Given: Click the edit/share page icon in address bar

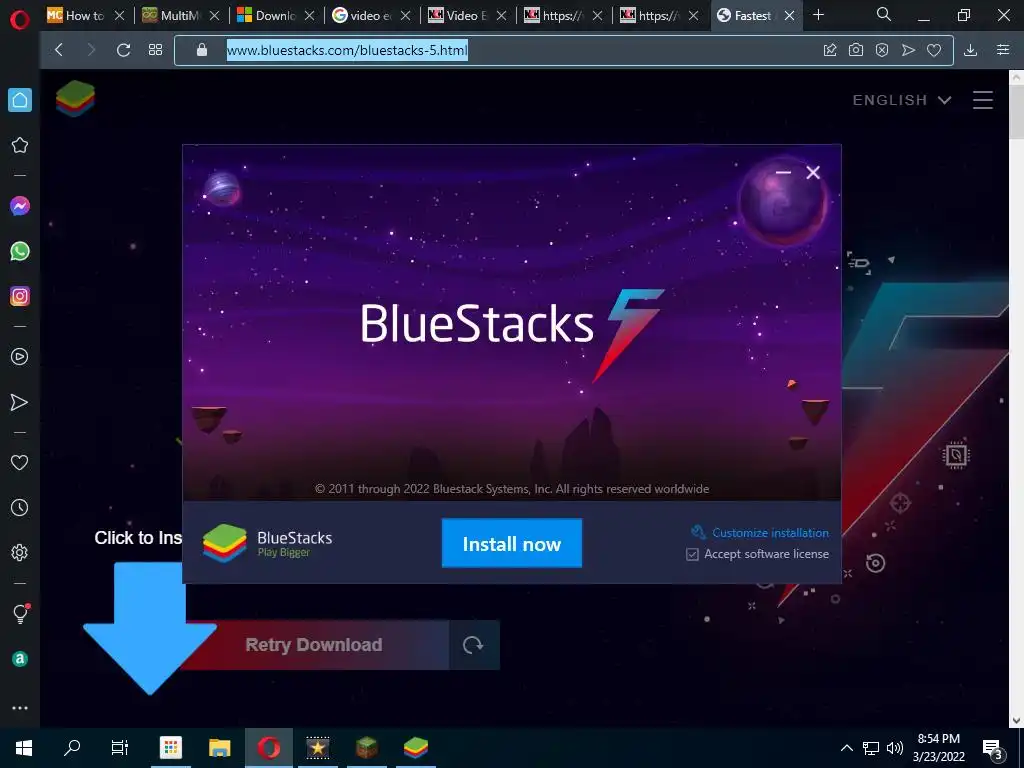Looking at the screenshot, I should [830, 50].
